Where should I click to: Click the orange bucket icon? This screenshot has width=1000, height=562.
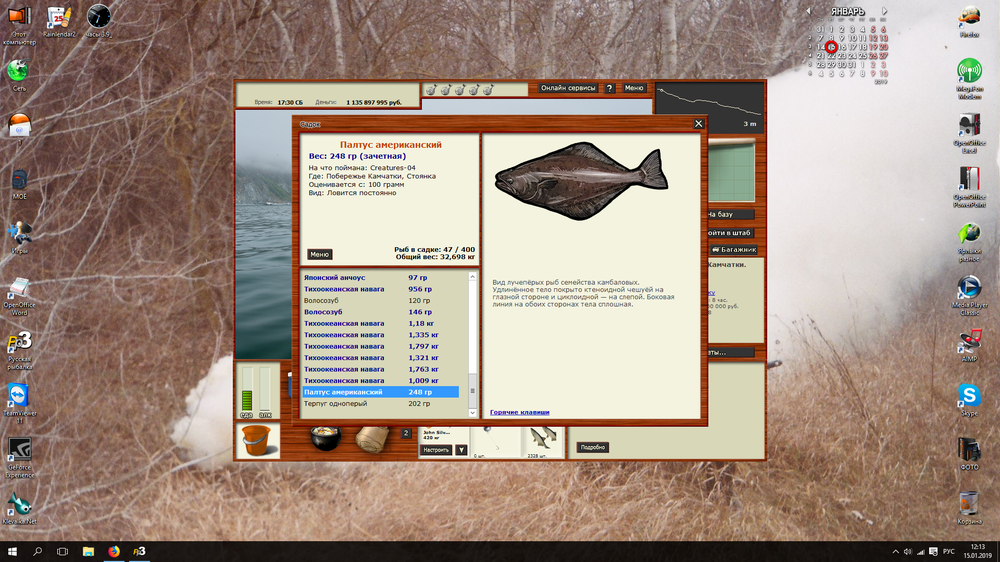[257, 440]
